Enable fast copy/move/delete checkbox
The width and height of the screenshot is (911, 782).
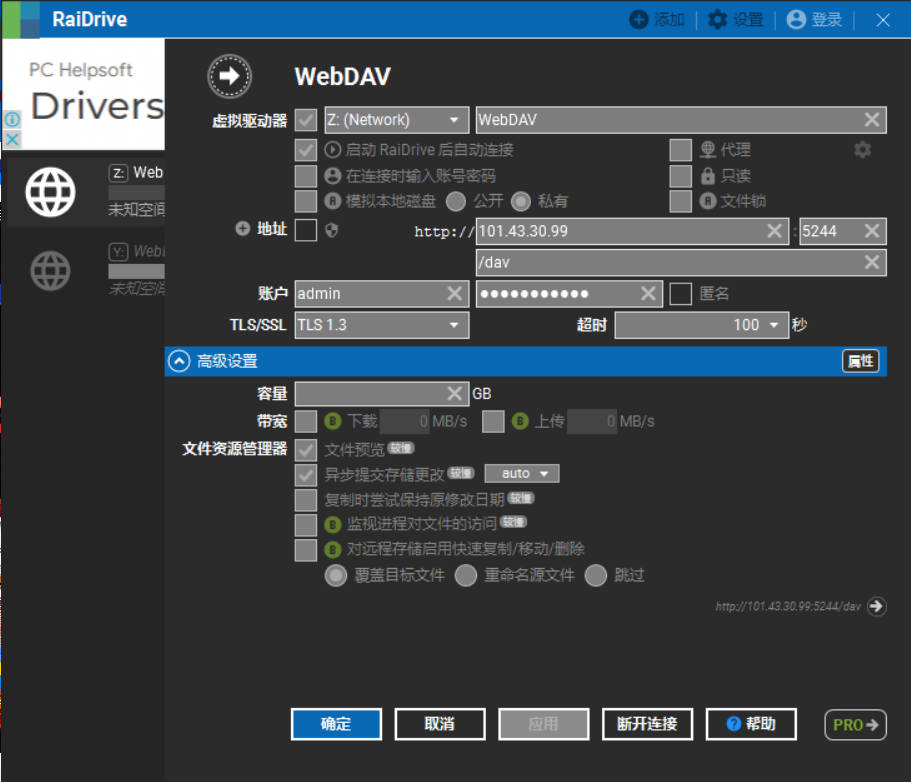(x=306, y=550)
